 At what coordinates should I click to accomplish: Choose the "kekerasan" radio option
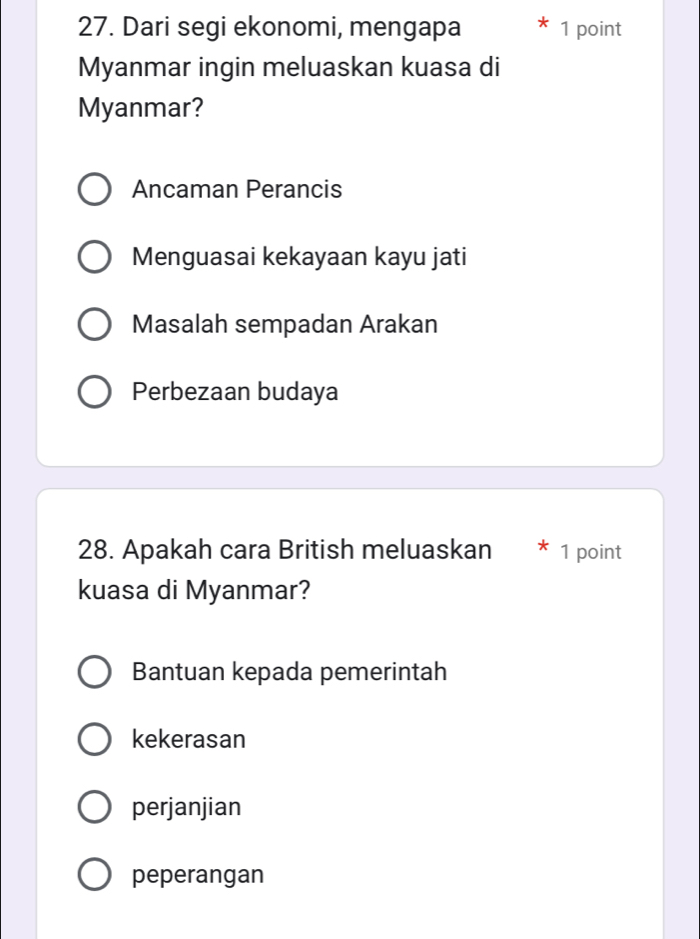pos(95,740)
